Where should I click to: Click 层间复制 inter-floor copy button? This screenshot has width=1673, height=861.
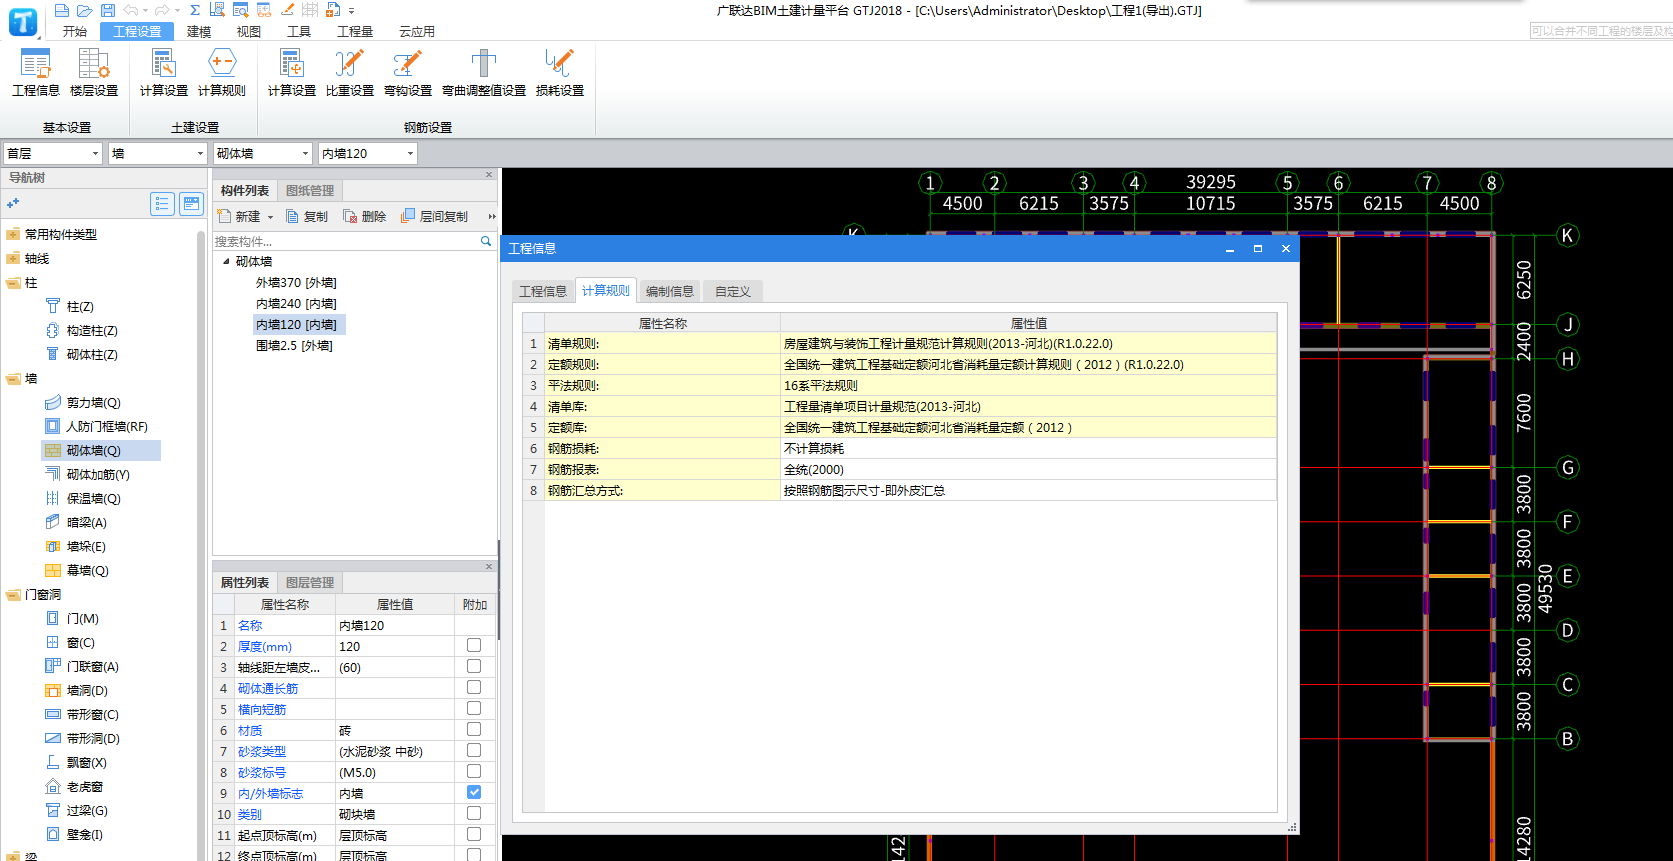coord(434,216)
